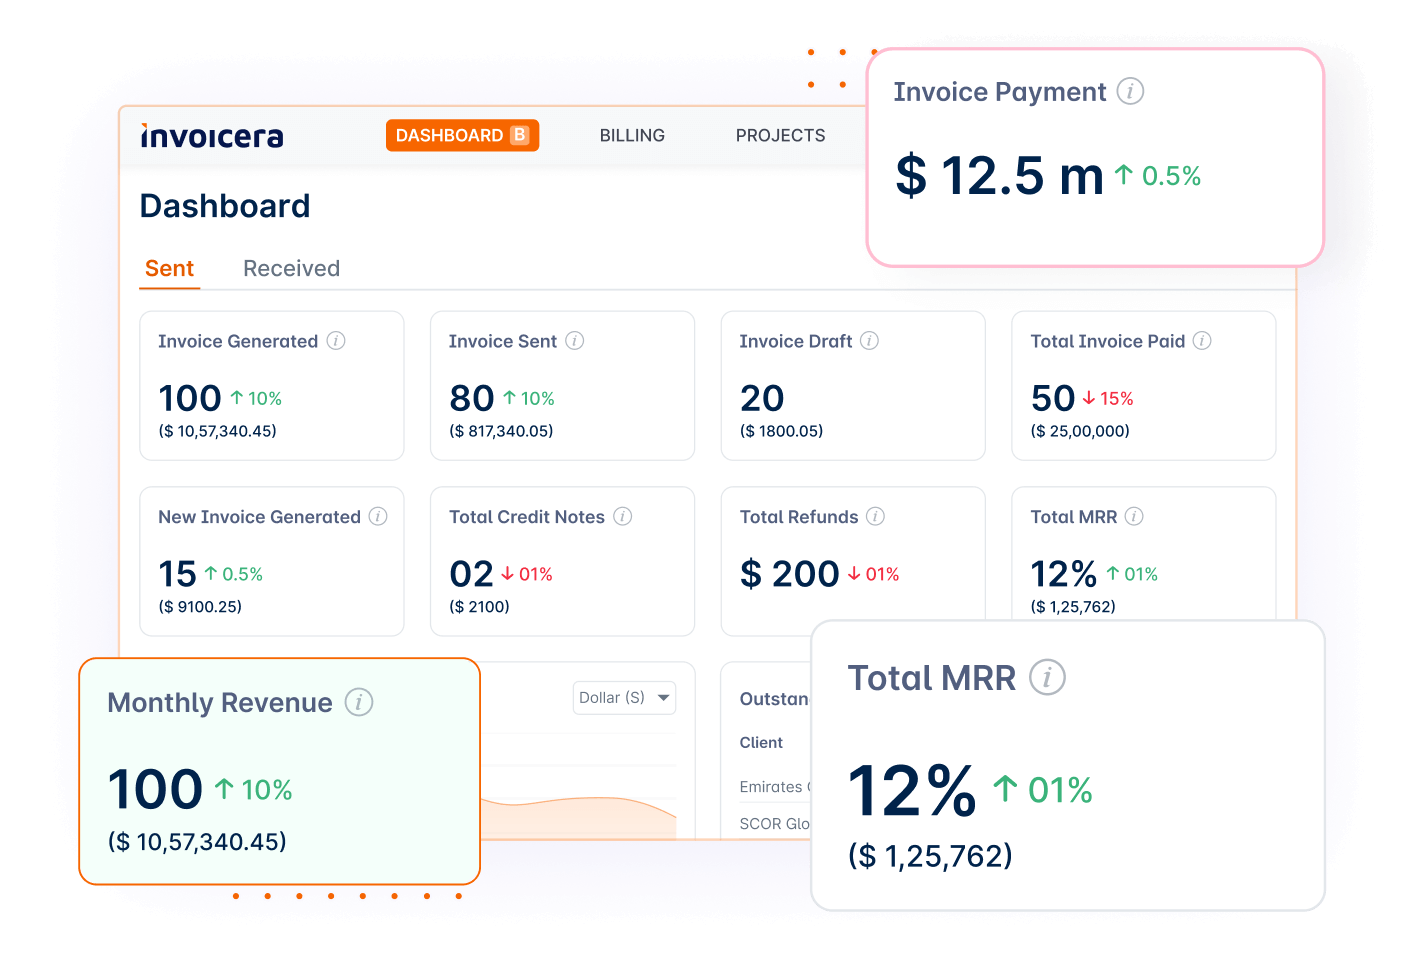Click the $ 12.5 m Invoice Payment value
This screenshot has width=1416, height=974.
(x=999, y=176)
